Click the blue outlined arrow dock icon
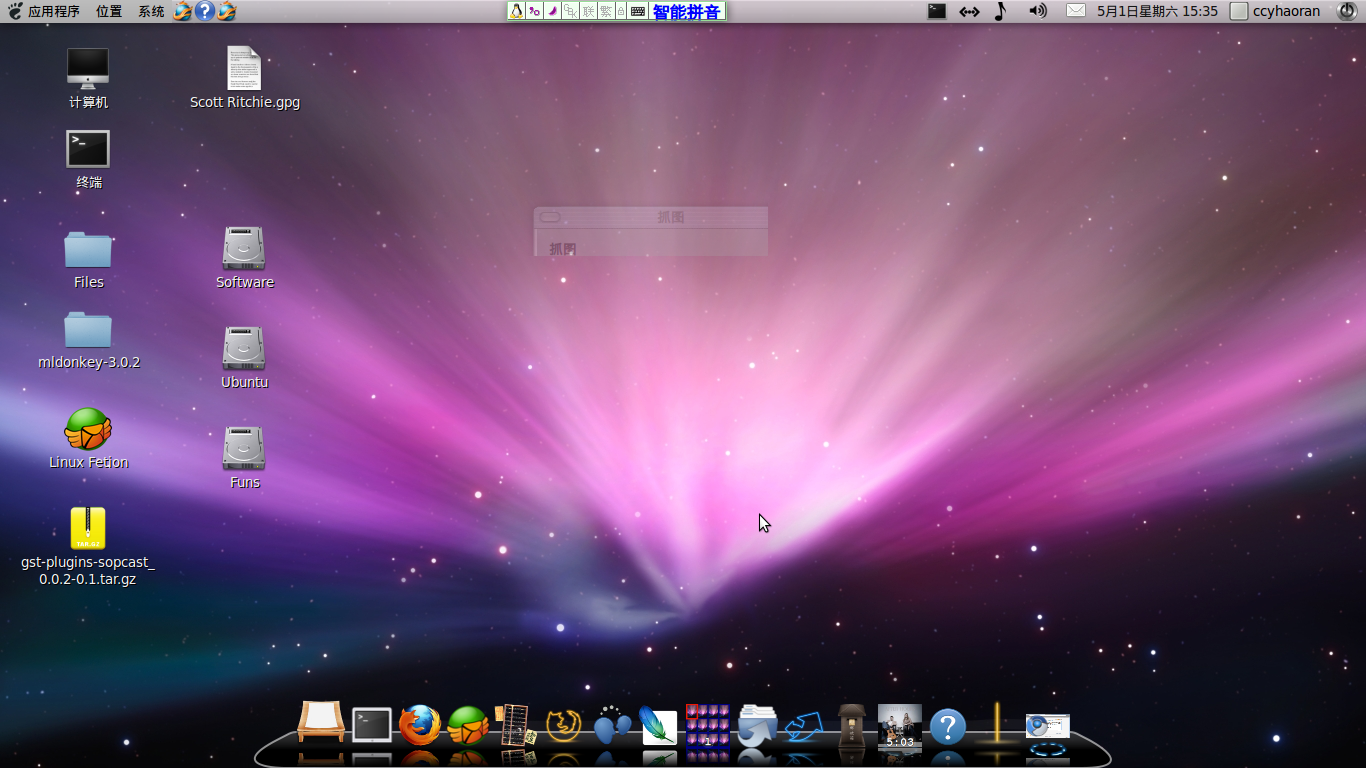 (x=803, y=726)
